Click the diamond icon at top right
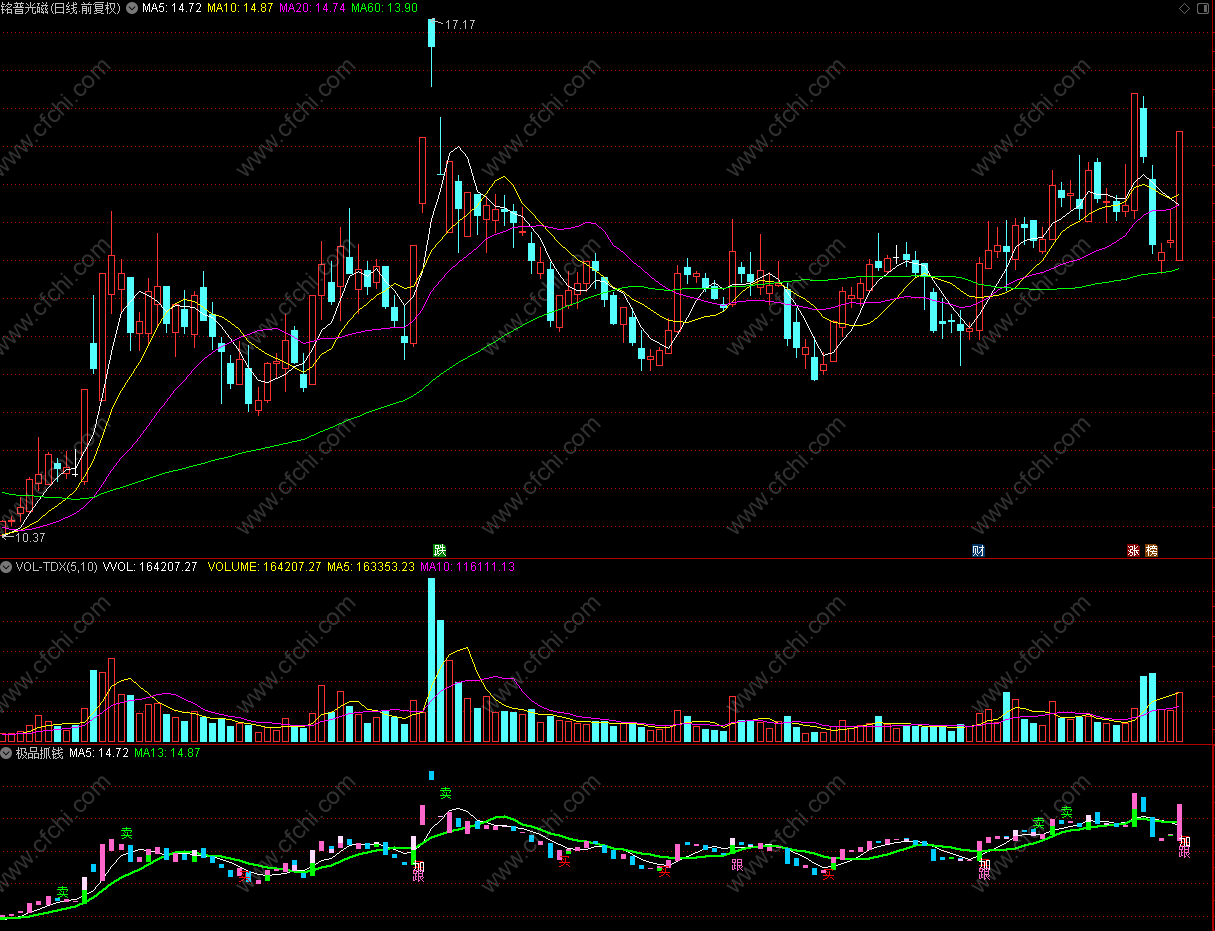1215x931 pixels. tap(1185, 8)
